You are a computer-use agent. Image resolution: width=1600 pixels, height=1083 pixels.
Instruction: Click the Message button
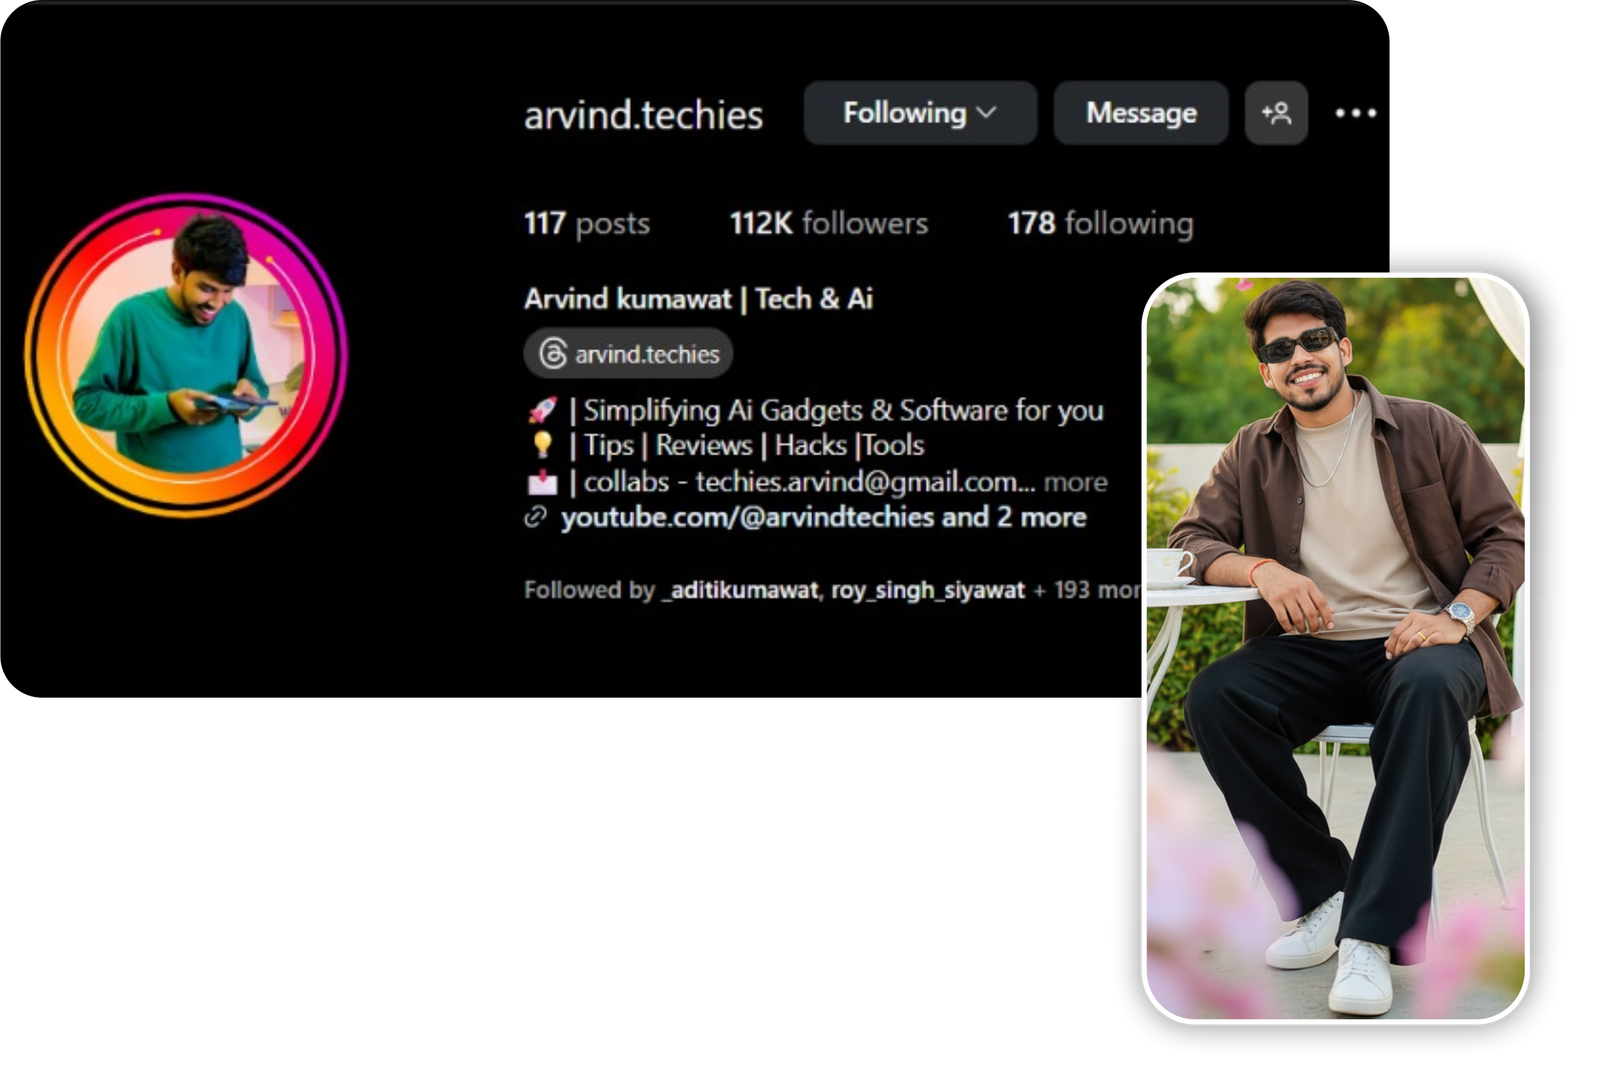point(1140,113)
